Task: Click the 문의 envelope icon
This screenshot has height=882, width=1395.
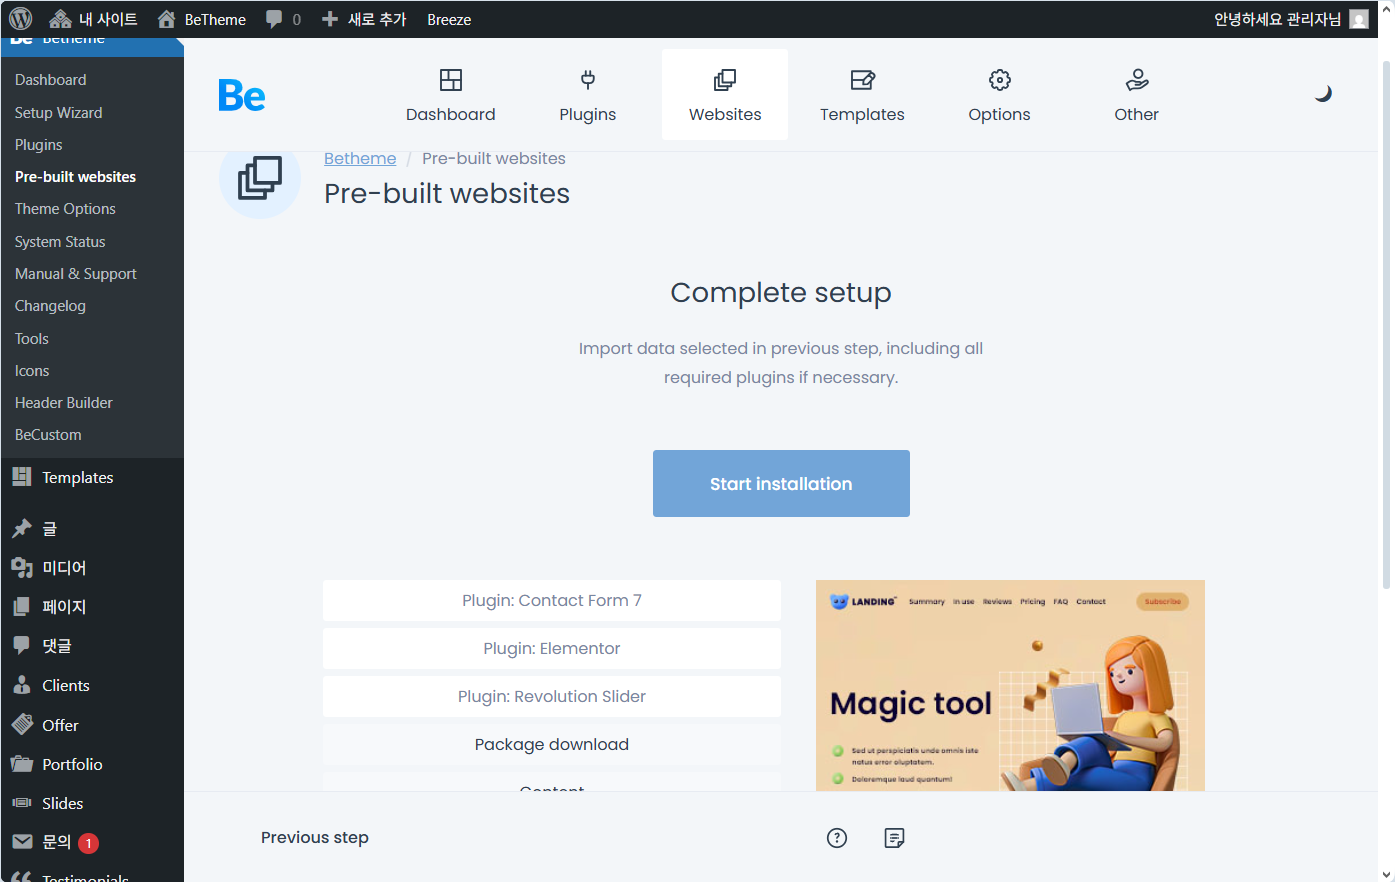Action: pos(22,842)
